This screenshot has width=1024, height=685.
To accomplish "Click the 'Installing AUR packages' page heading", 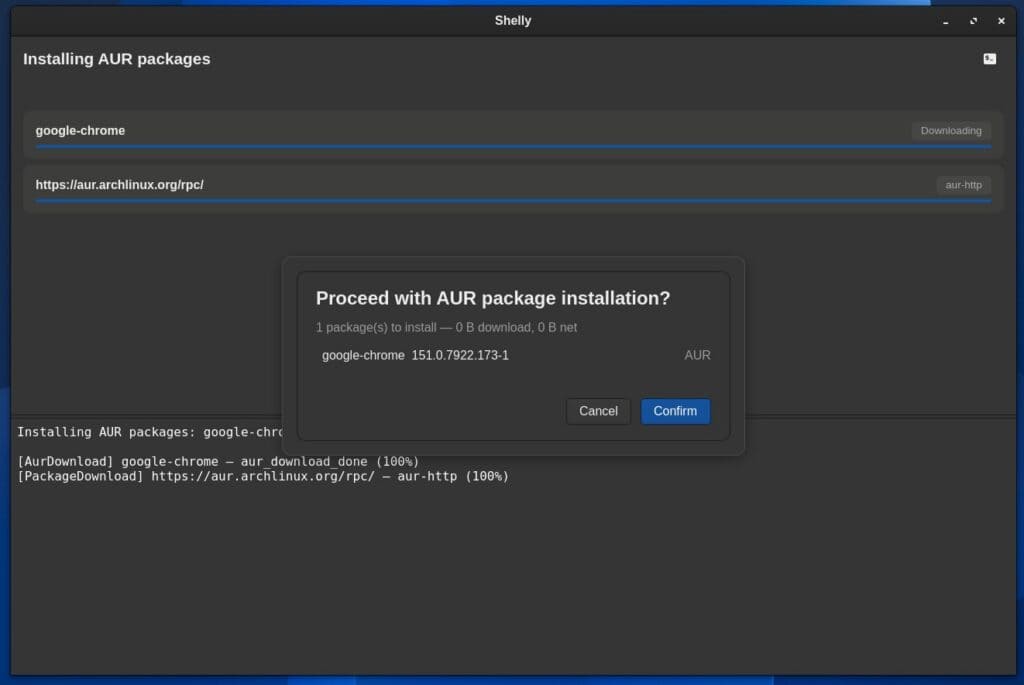I will click(117, 59).
